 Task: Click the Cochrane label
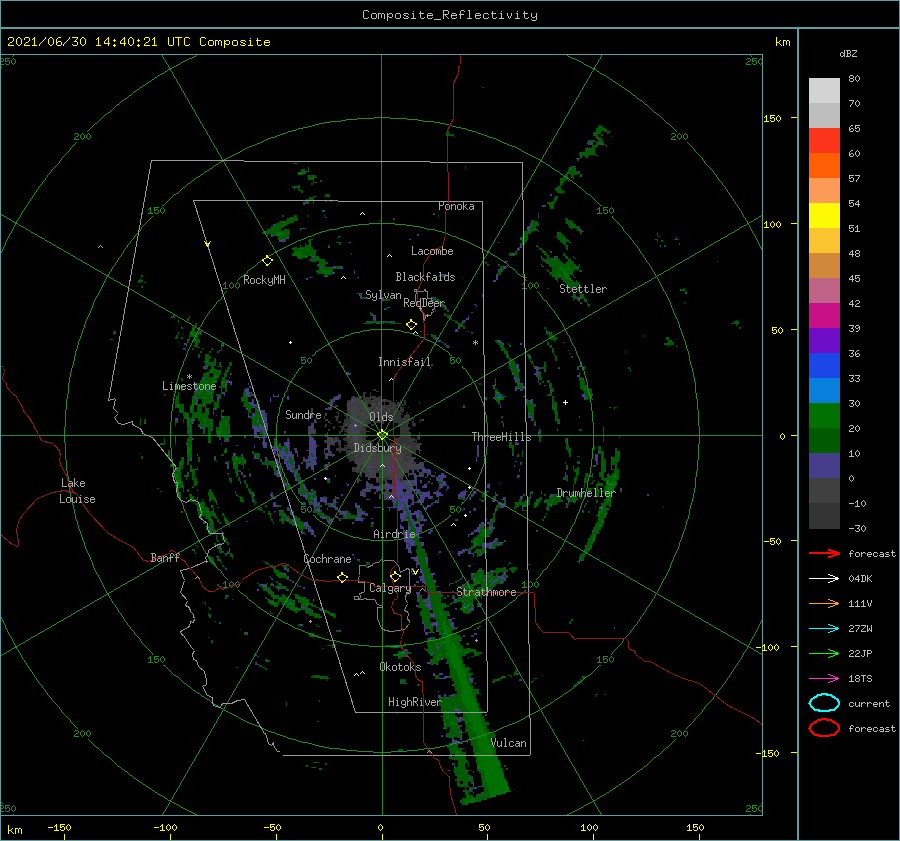327,559
